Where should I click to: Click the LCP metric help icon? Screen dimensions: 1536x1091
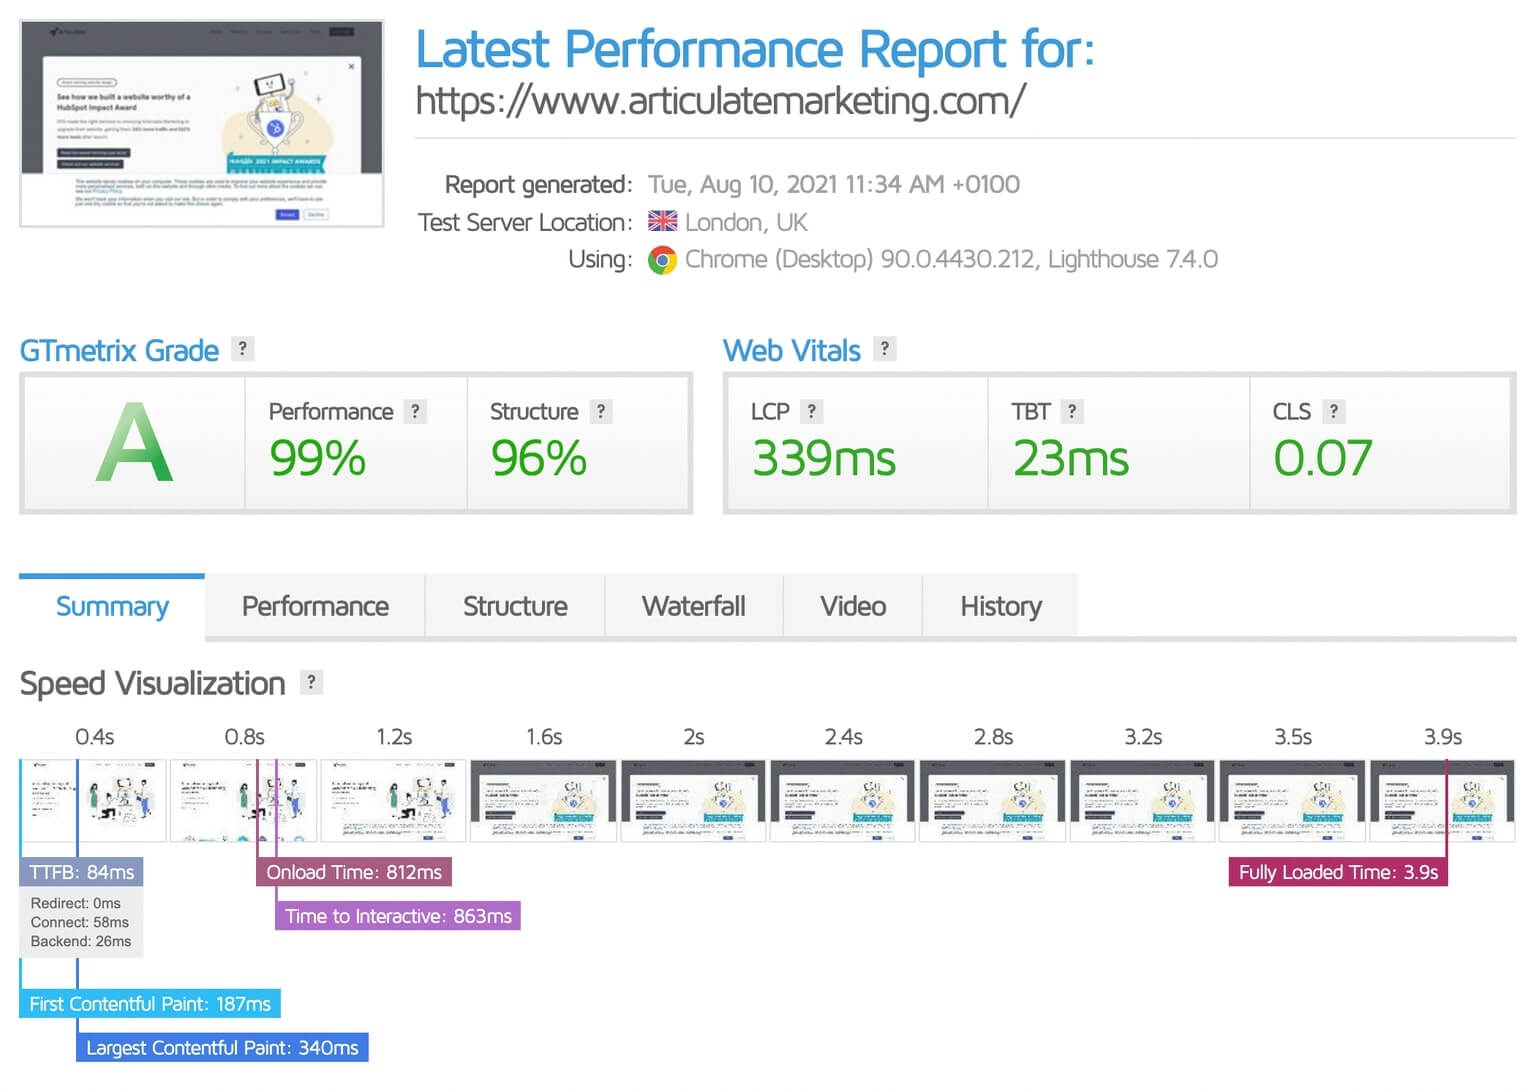[x=812, y=410]
